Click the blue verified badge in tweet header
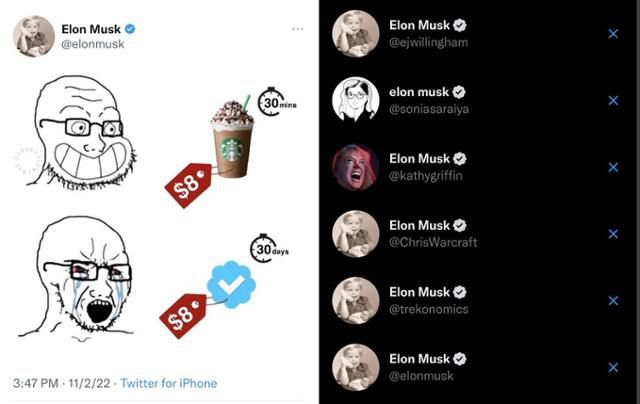The width and height of the screenshot is (640, 404). coord(130,29)
